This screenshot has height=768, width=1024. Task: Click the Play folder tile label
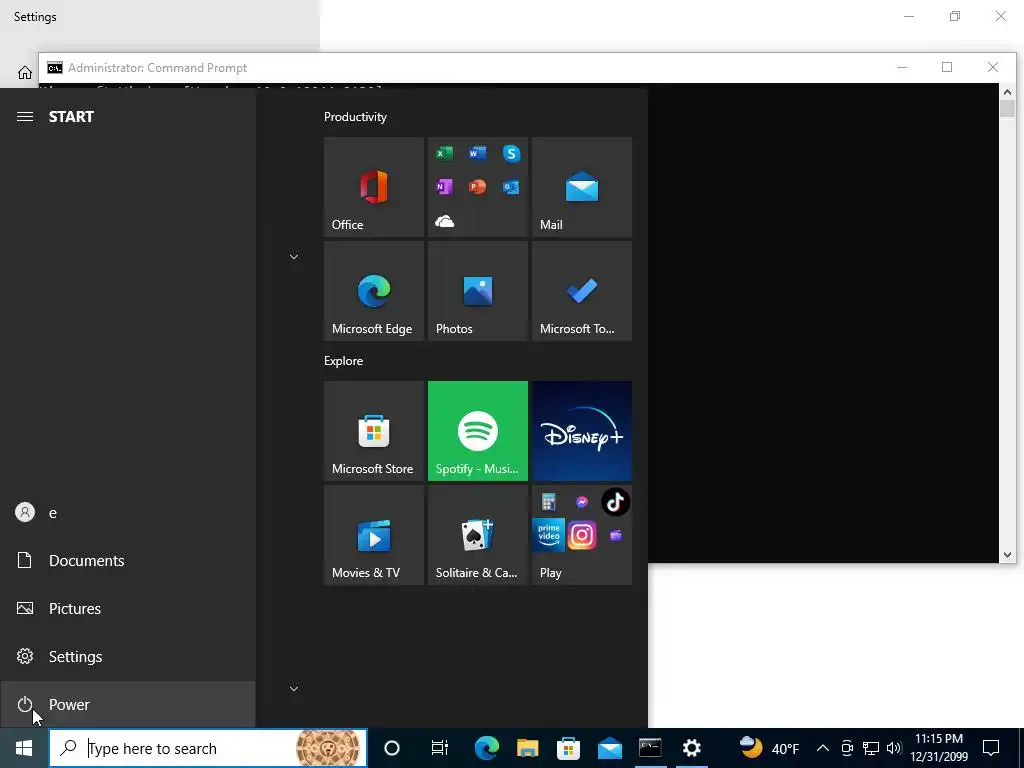tap(551, 573)
